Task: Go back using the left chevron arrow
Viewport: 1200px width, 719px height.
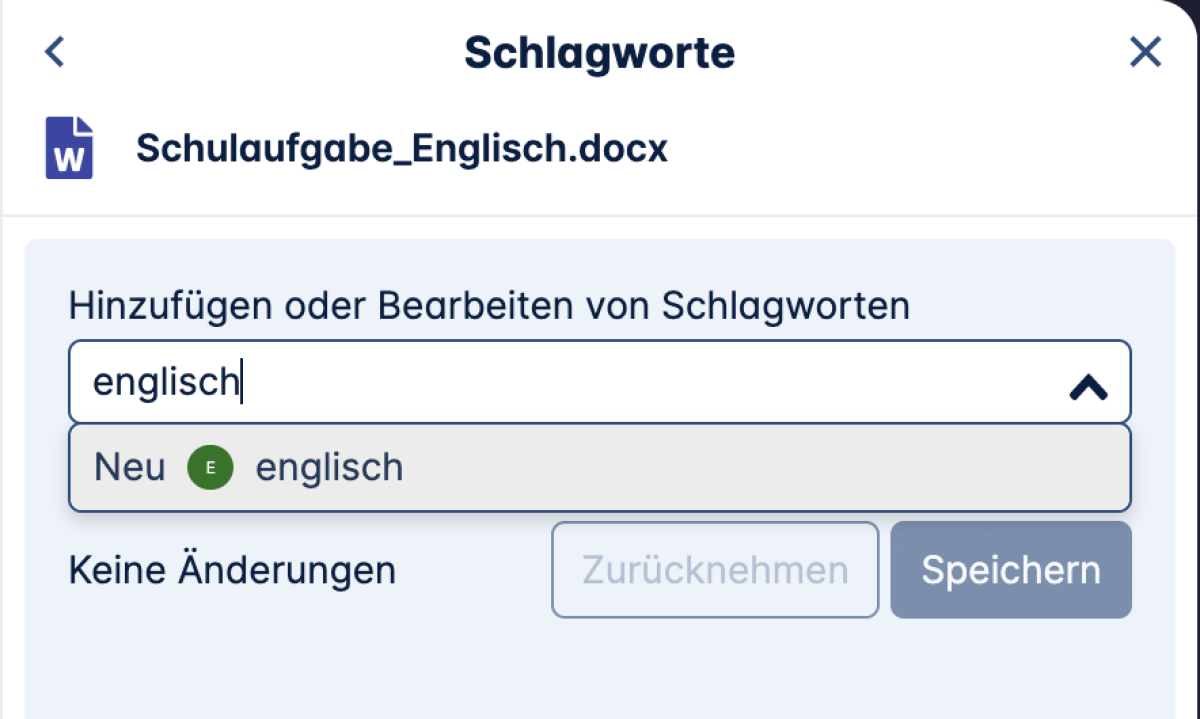Action: [55, 52]
